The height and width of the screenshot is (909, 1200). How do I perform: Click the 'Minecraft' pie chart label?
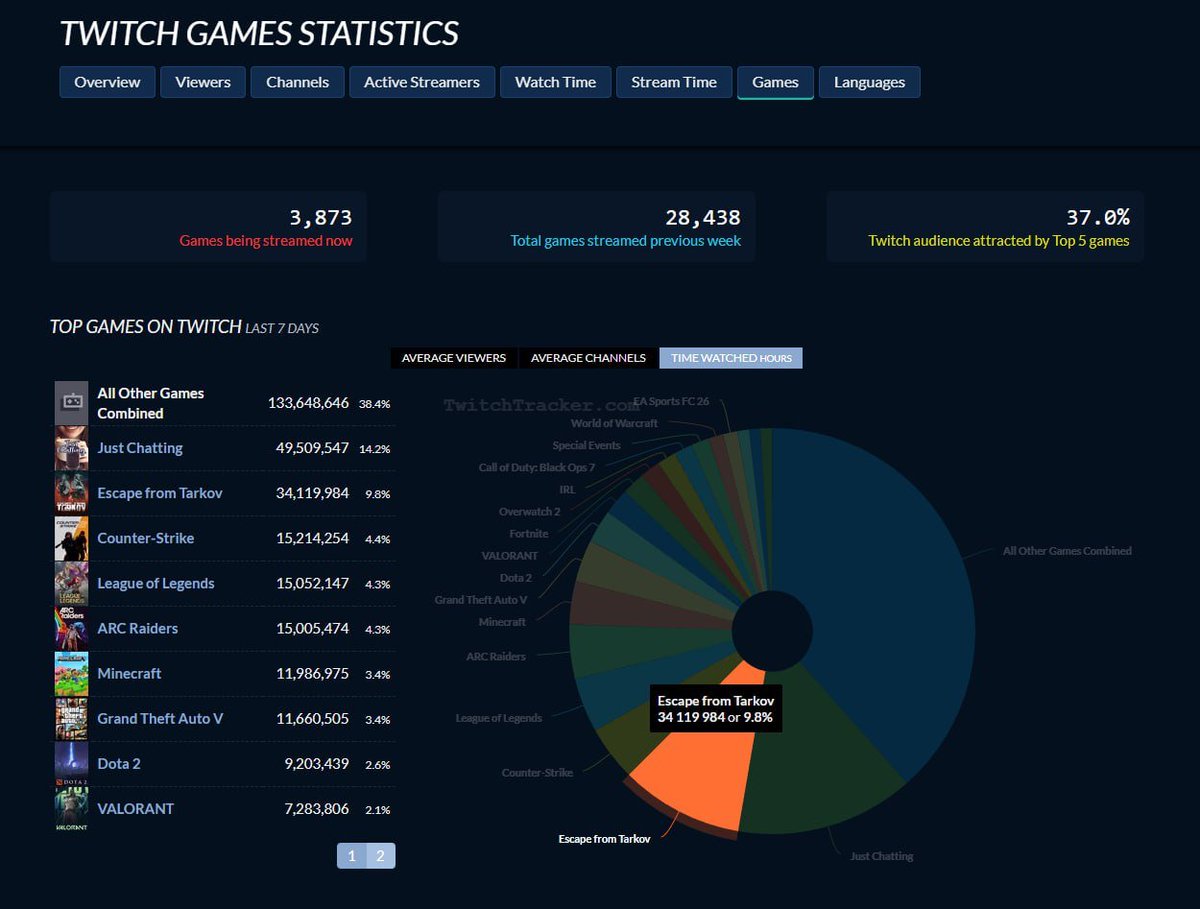tap(502, 622)
